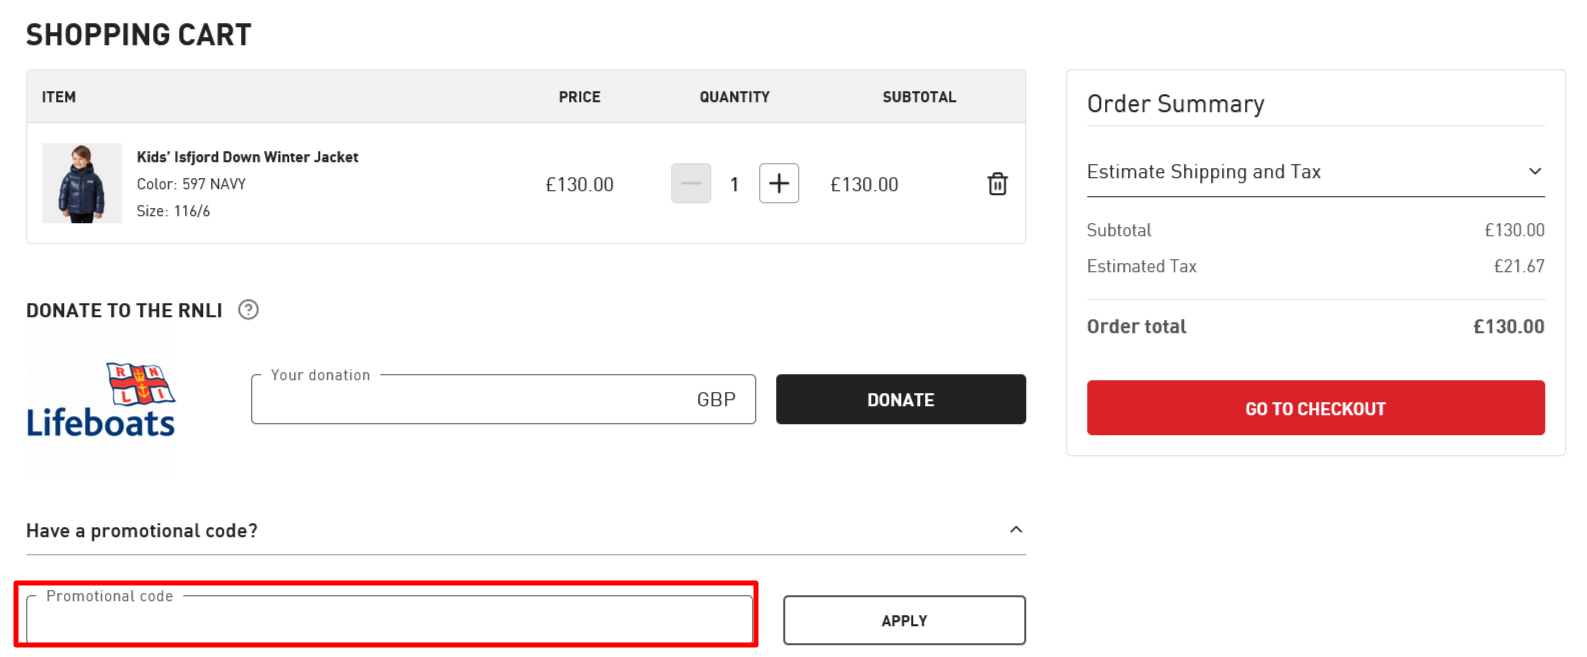Image resolution: width=1587 pixels, height=657 pixels.
Task: Click the DONATE TO THE RNLI heading
Action: point(124,311)
